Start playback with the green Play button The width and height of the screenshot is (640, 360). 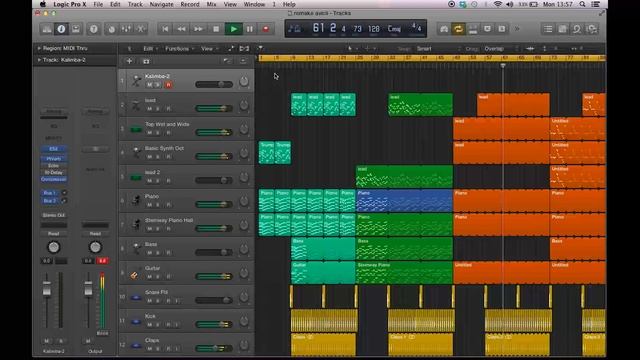[x=233, y=29]
